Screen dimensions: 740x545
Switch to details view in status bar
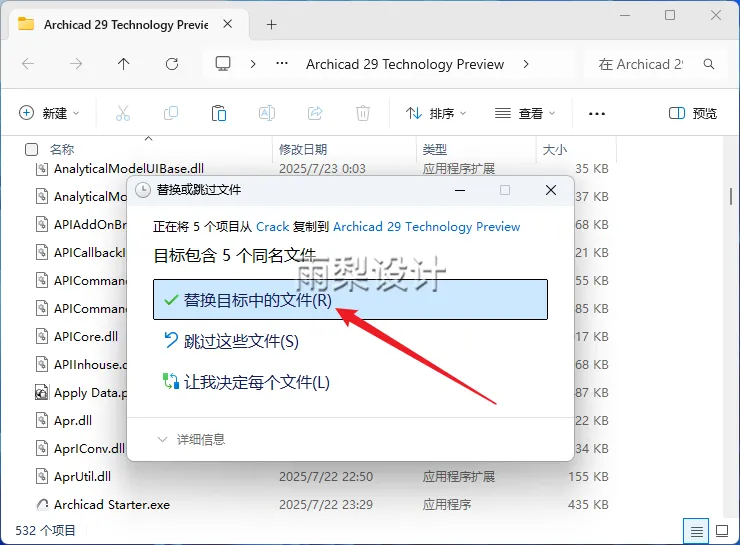(696, 531)
